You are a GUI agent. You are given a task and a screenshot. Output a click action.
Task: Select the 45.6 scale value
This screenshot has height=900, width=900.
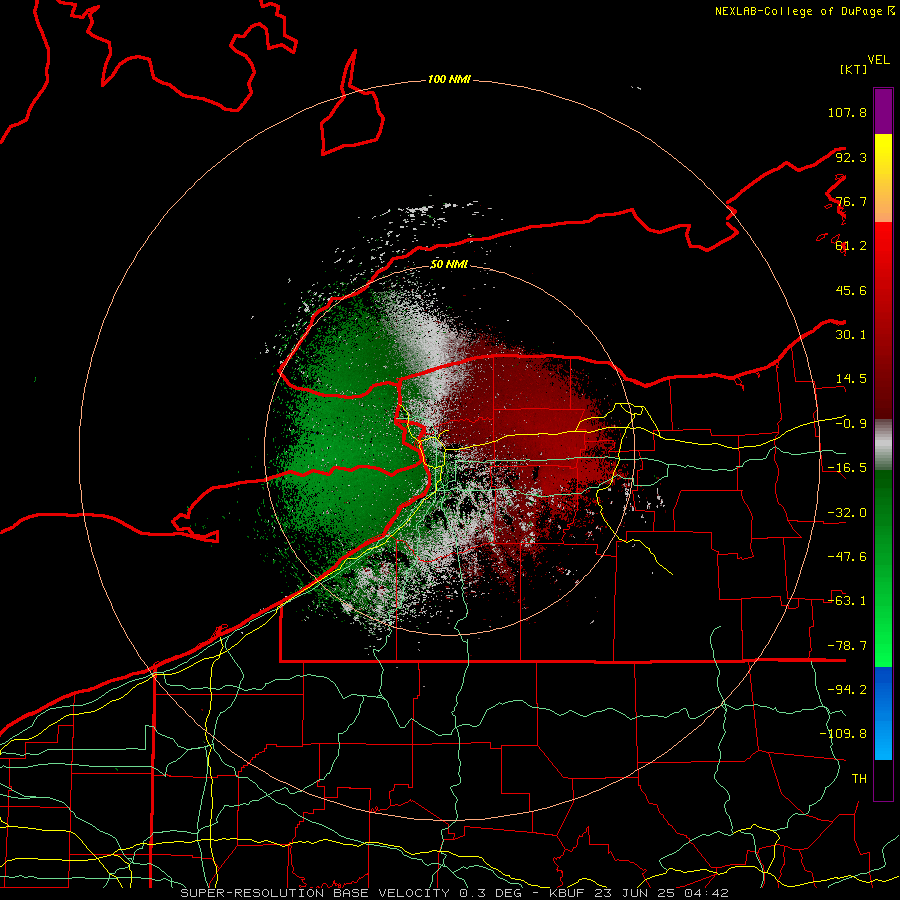click(x=851, y=290)
